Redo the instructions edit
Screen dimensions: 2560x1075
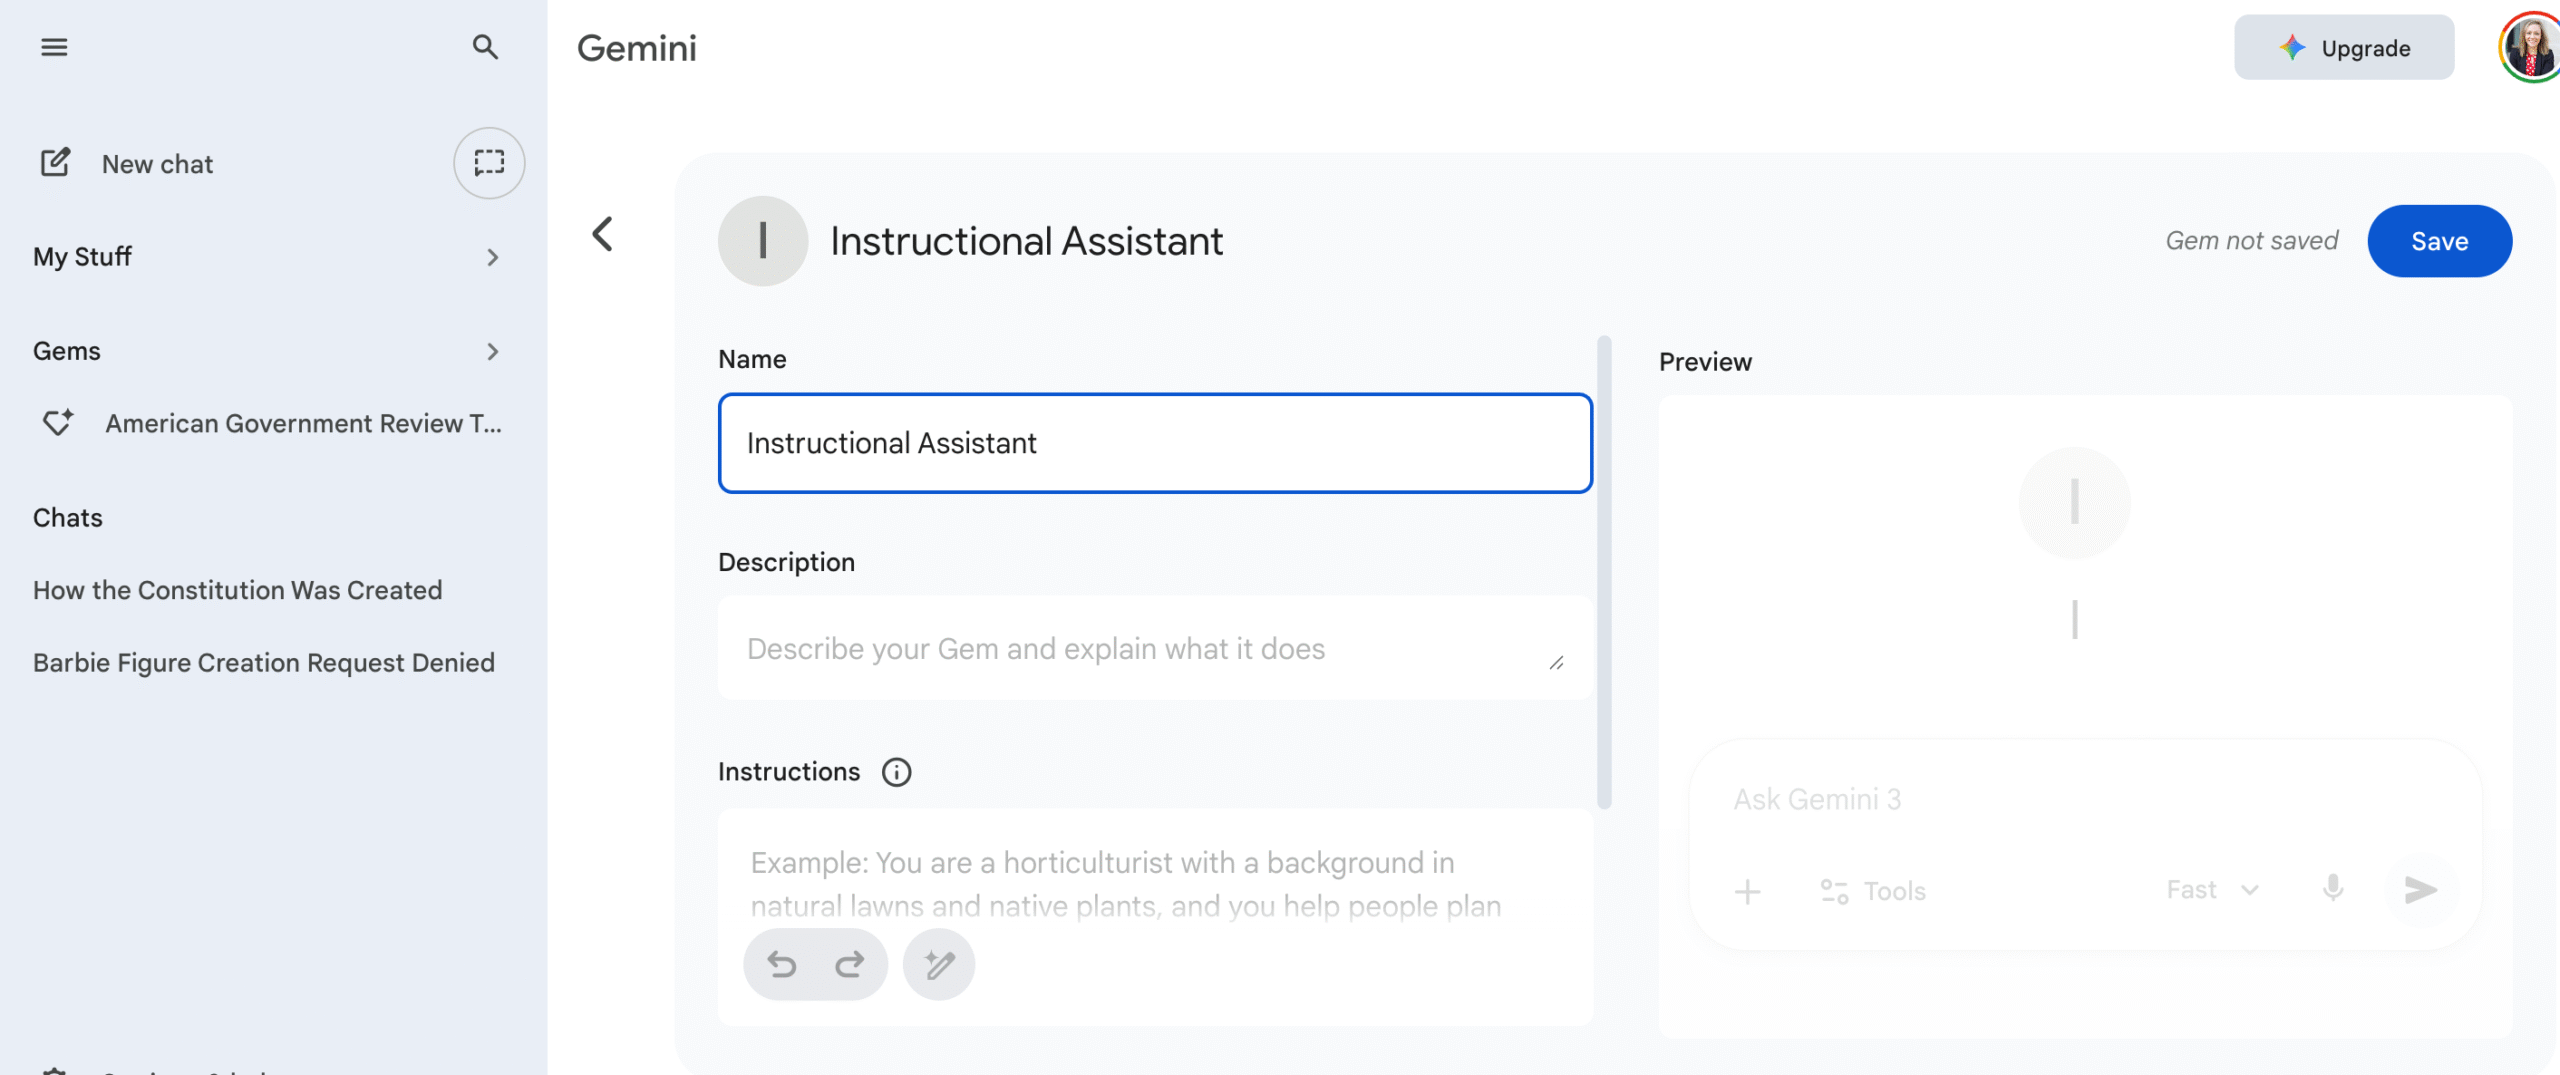coord(849,964)
